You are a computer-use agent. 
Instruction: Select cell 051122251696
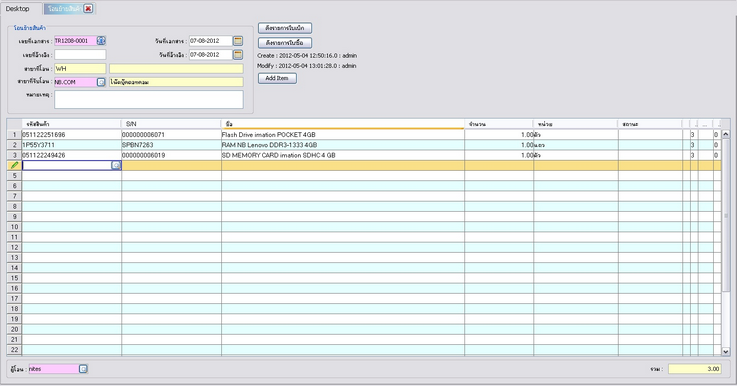(x=72, y=135)
